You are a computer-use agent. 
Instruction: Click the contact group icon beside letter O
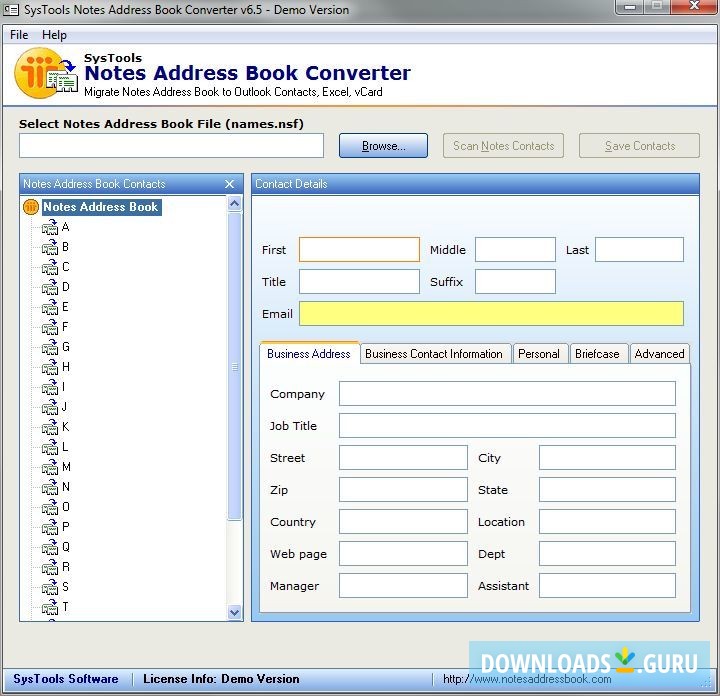click(50, 507)
